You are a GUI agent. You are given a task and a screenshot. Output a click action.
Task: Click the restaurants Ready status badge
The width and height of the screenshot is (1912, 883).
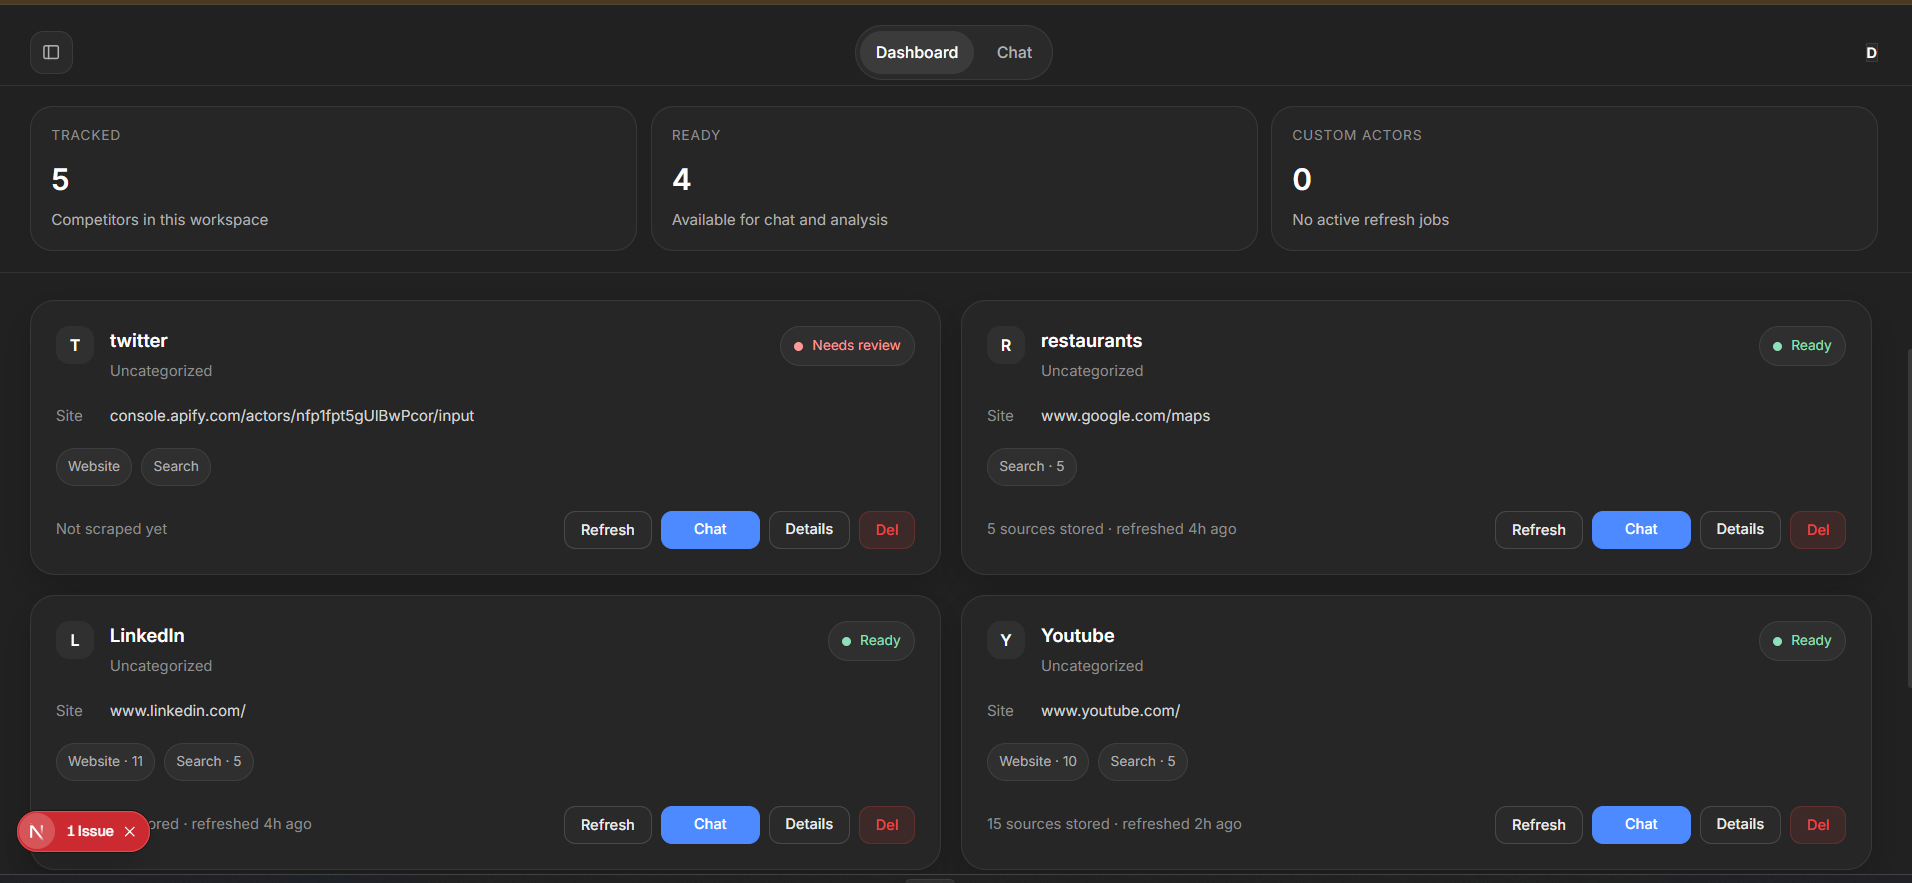pos(1802,346)
